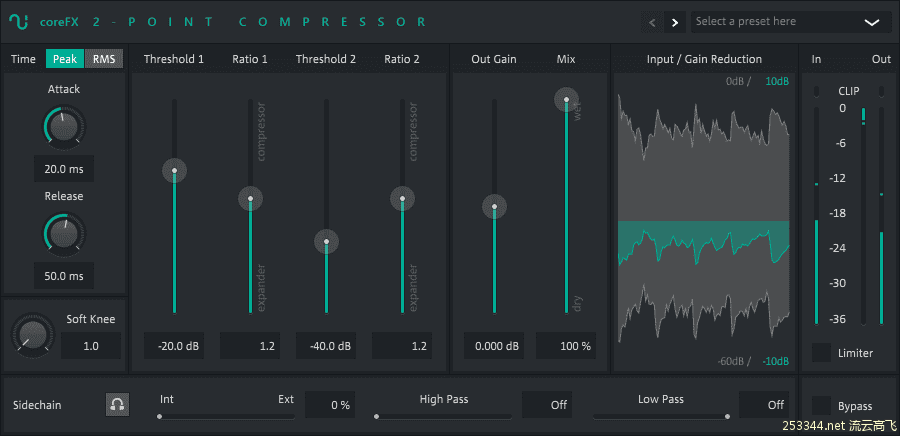The width and height of the screenshot is (900, 436).
Task: Click the Low Pass slider handle
Action: tap(727, 416)
